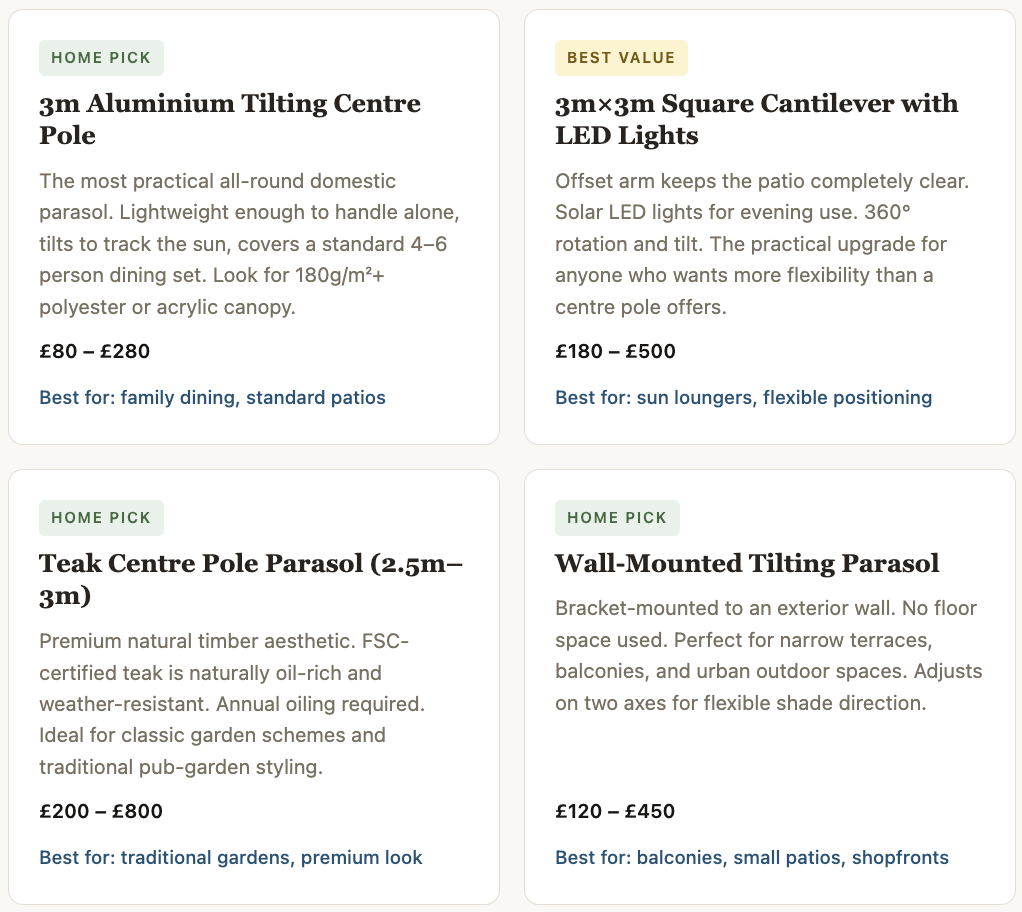Click the BEST VALUE badge
This screenshot has height=912, width=1022.
pyautogui.click(x=621, y=58)
